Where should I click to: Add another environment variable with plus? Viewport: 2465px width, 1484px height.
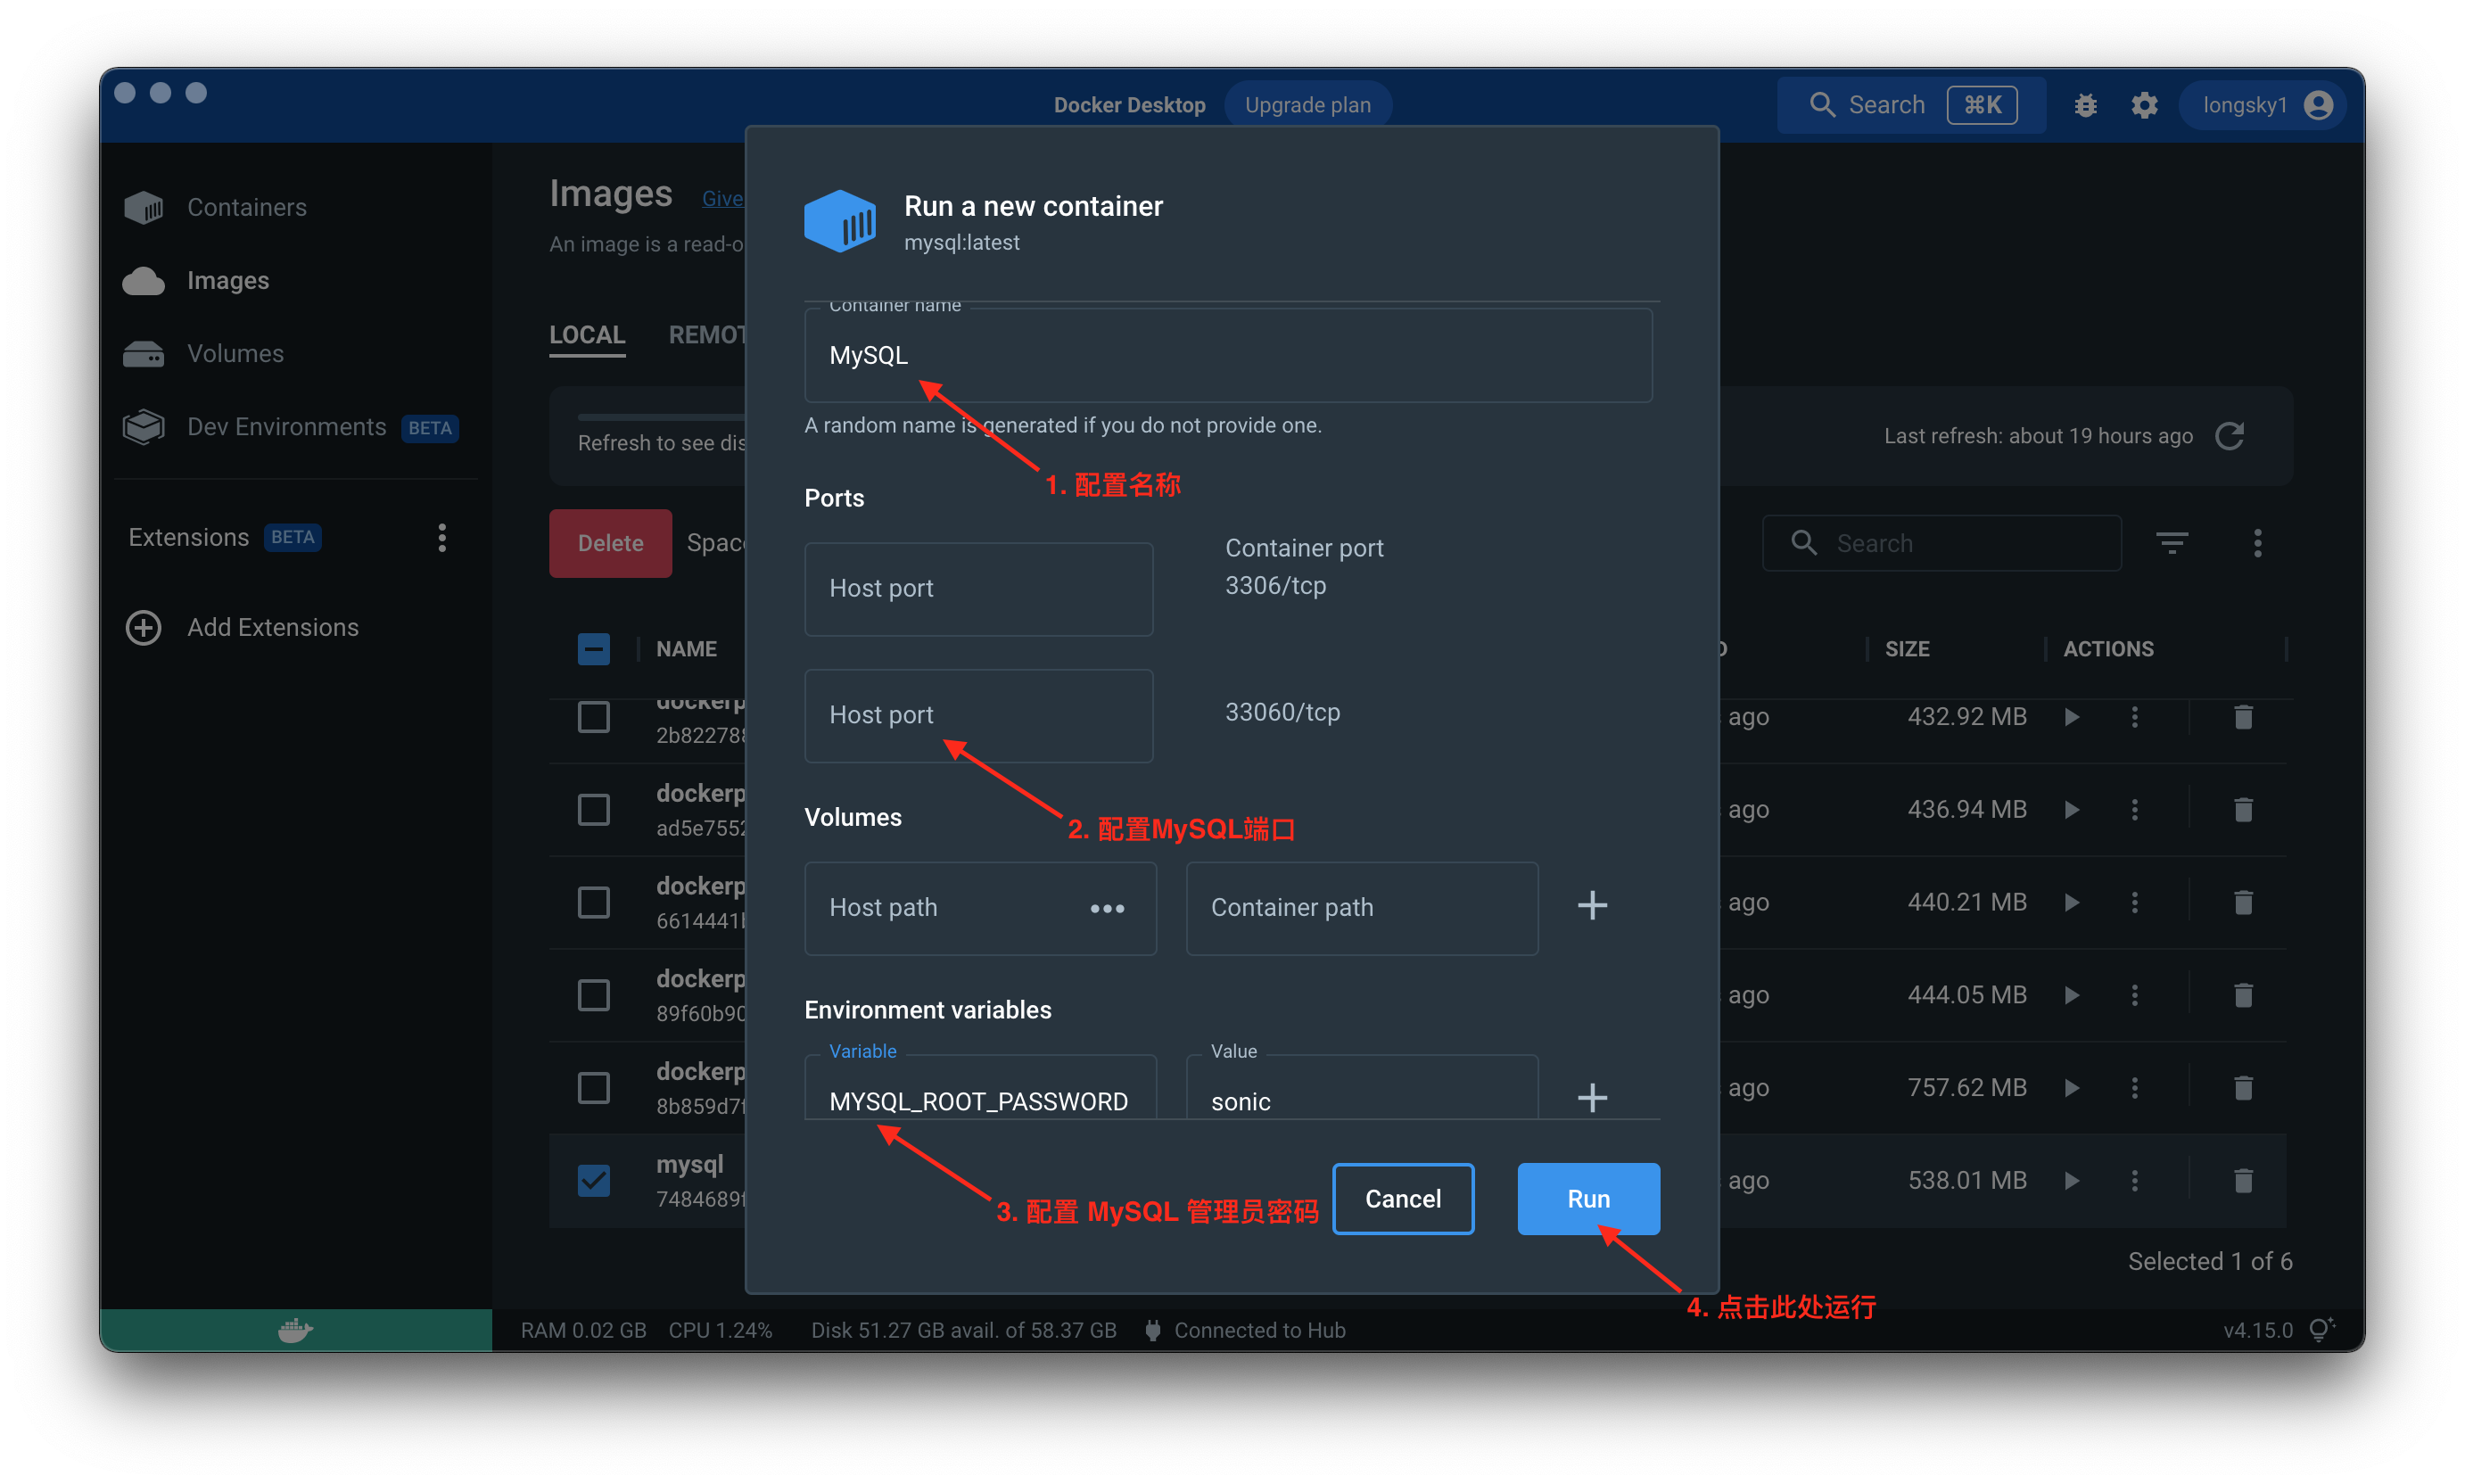tap(1592, 1098)
